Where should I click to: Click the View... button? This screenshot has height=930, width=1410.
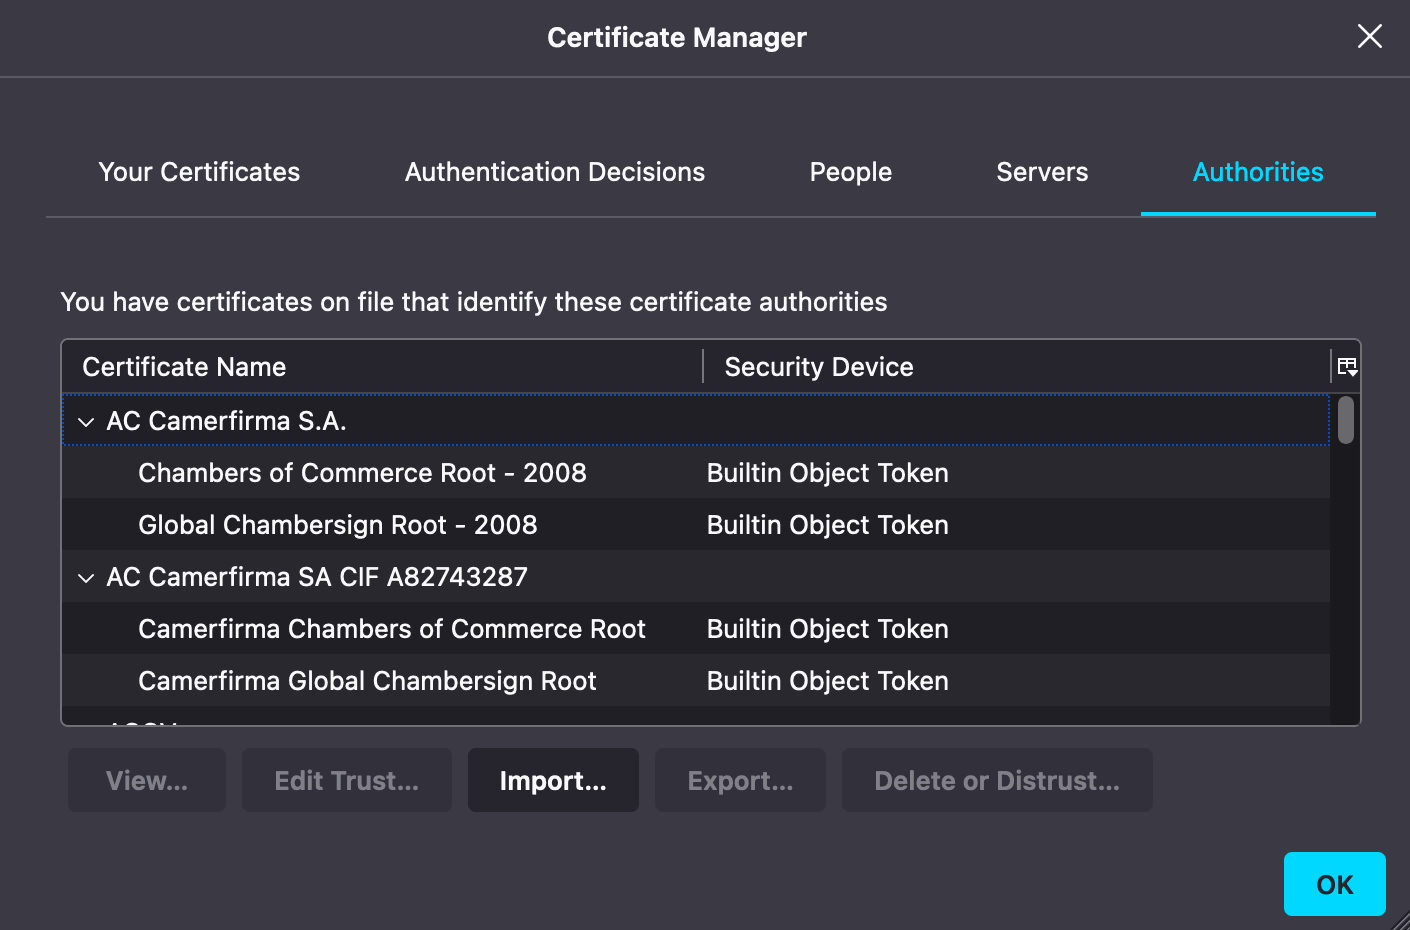(x=147, y=780)
